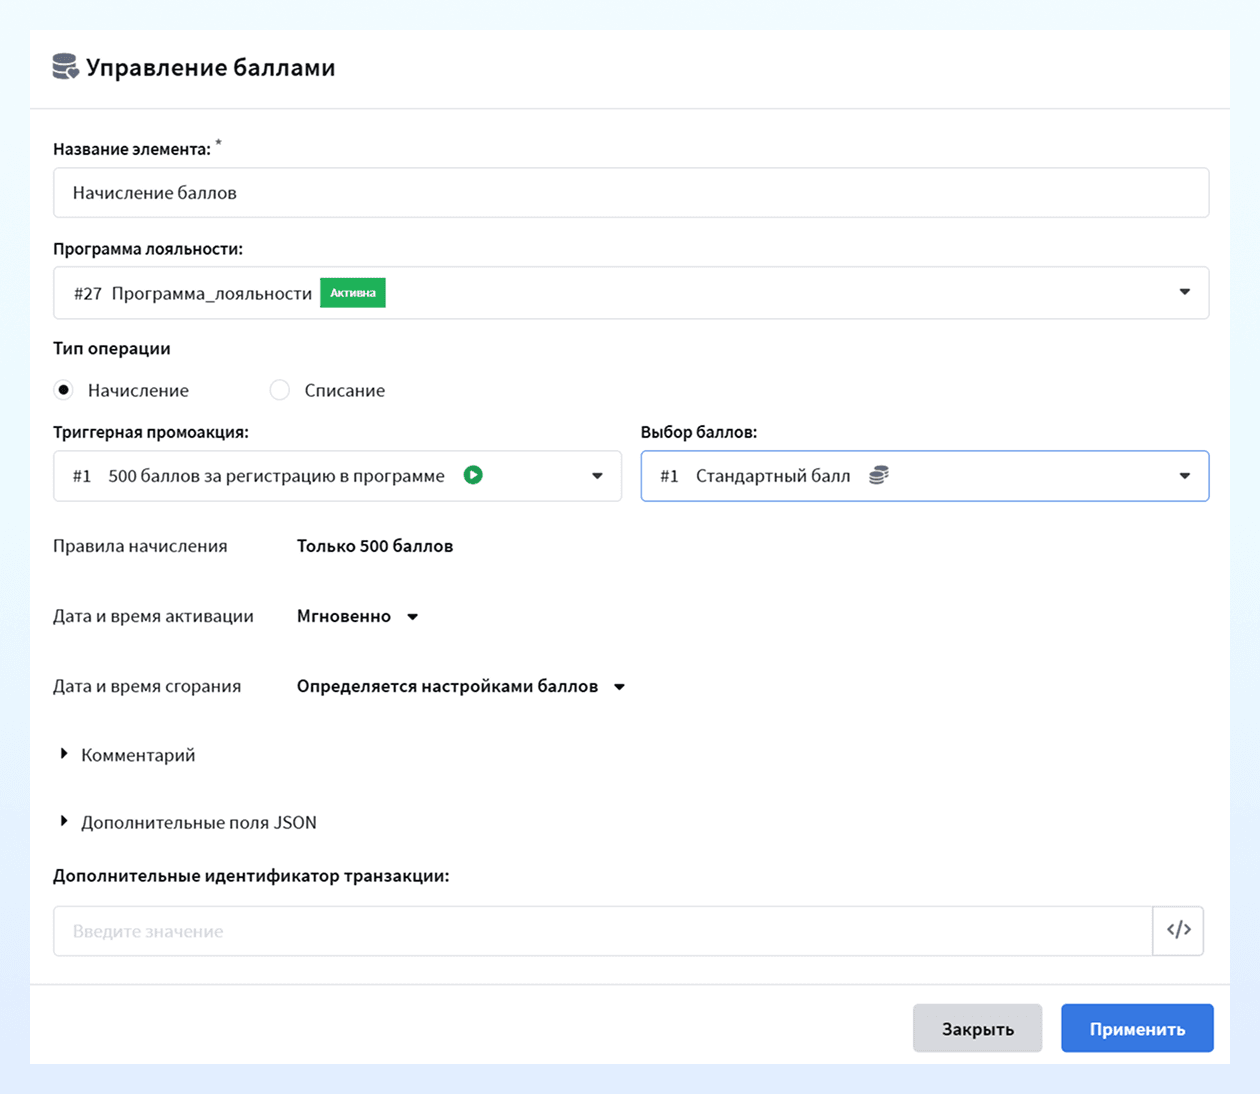The width and height of the screenshot is (1260, 1094).
Task: Select the Списание radio button
Action: coord(280,390)
